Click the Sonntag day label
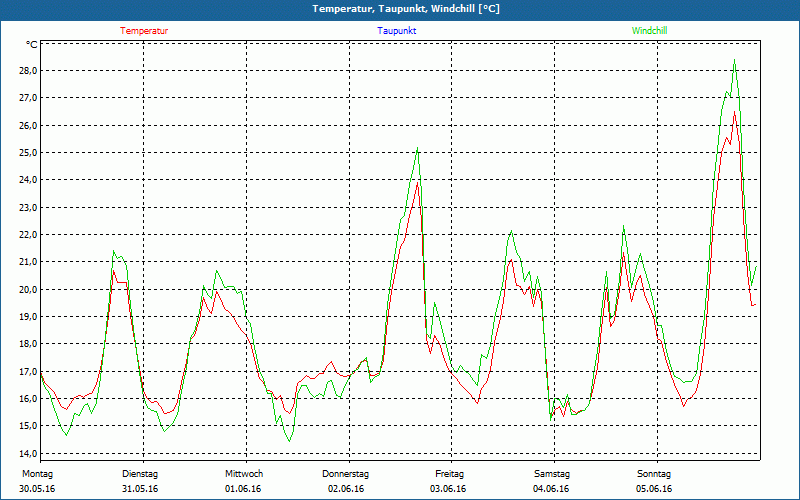The height and width of the screenshot is (500, 800). (654, 474)
